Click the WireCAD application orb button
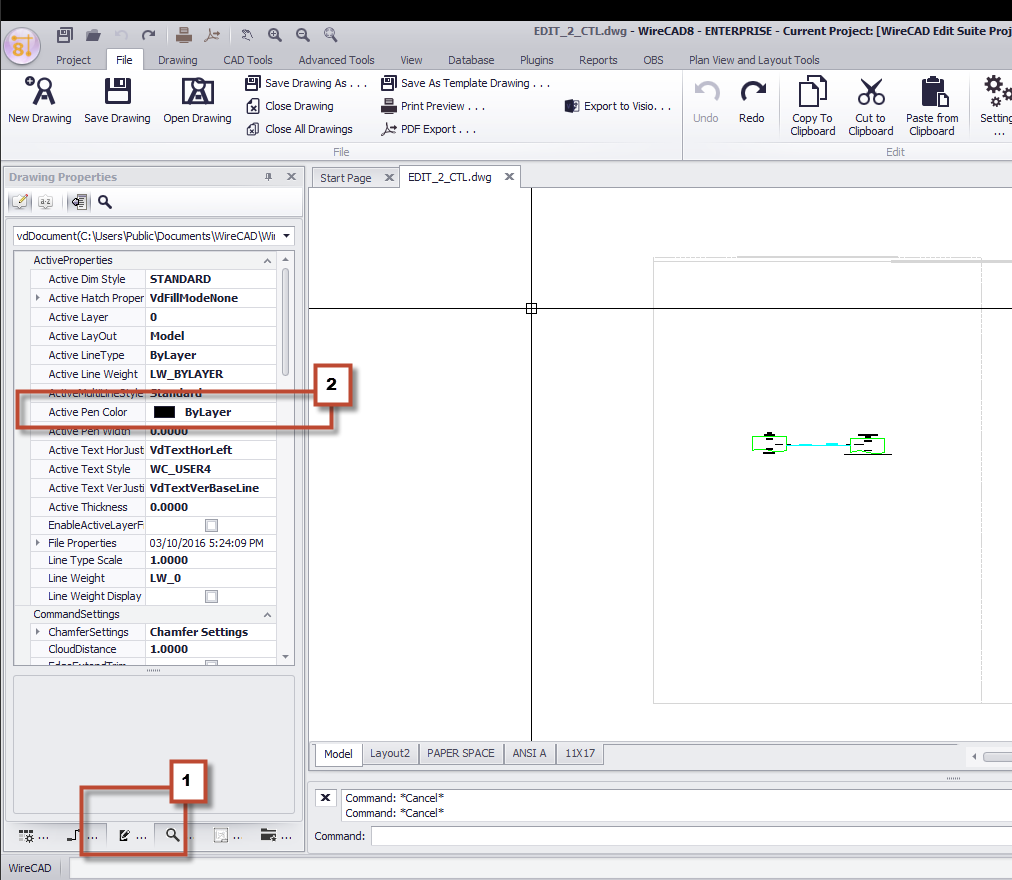Viewport: 1012px width, 880px height. click(x=22, y=46)
